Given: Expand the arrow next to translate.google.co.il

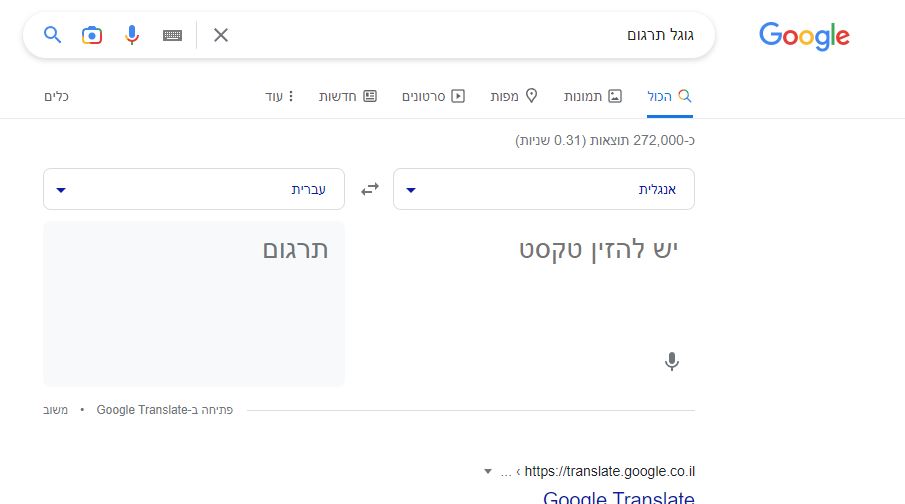Looking at the screenshot, I should tap(488, 472).
